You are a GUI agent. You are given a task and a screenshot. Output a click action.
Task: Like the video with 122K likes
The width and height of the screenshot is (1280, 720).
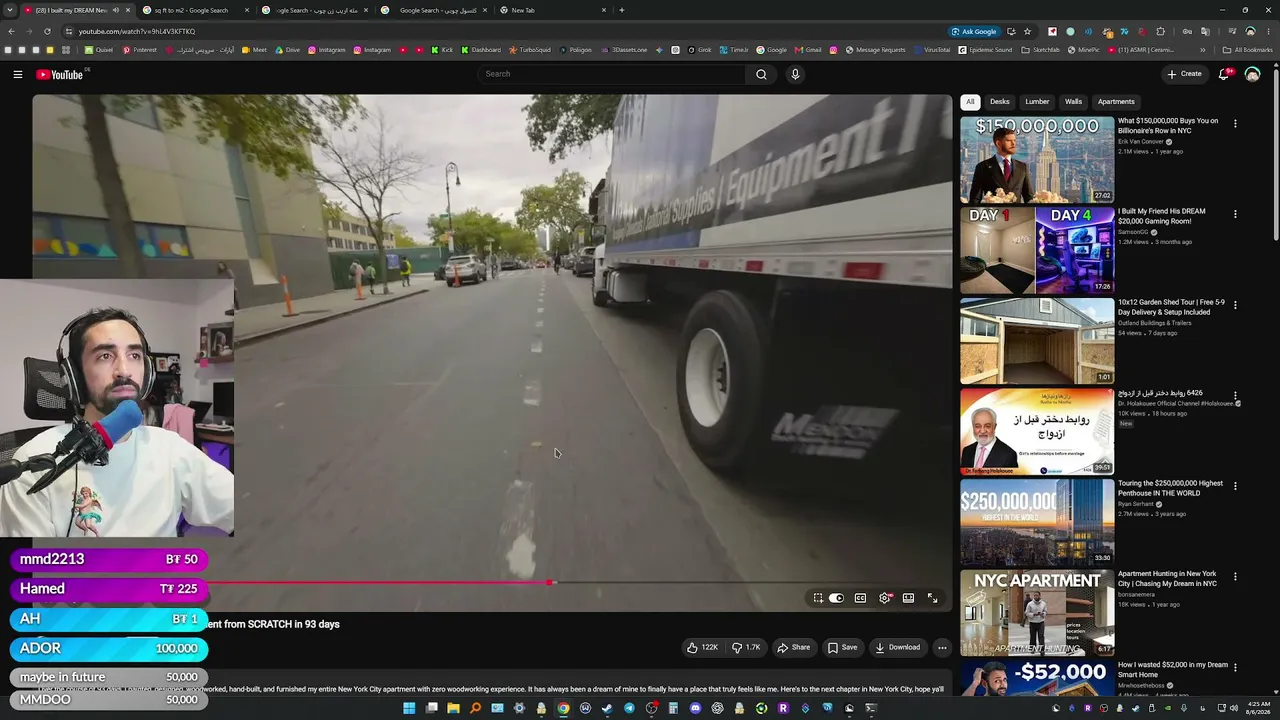coord(702,647)
